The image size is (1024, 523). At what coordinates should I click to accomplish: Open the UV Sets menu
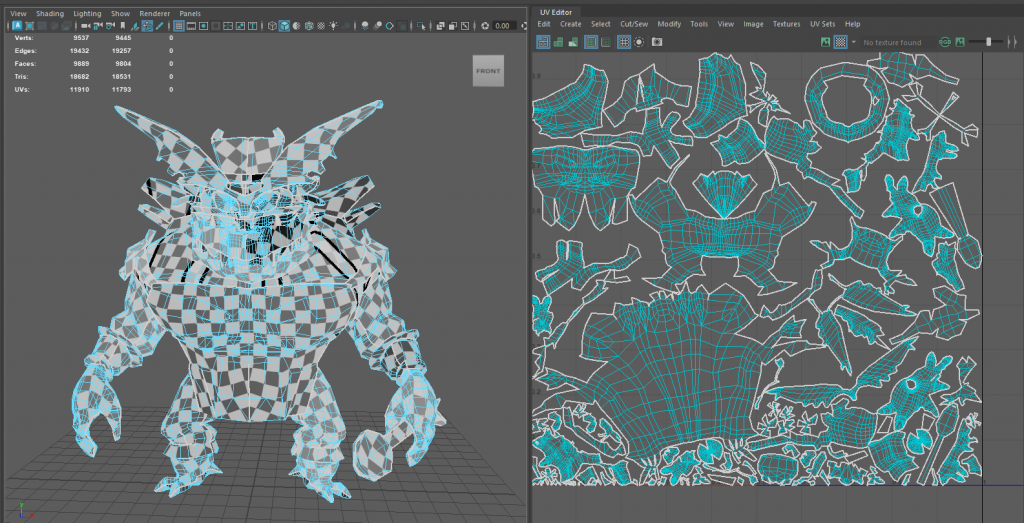(x=823, y=24)
